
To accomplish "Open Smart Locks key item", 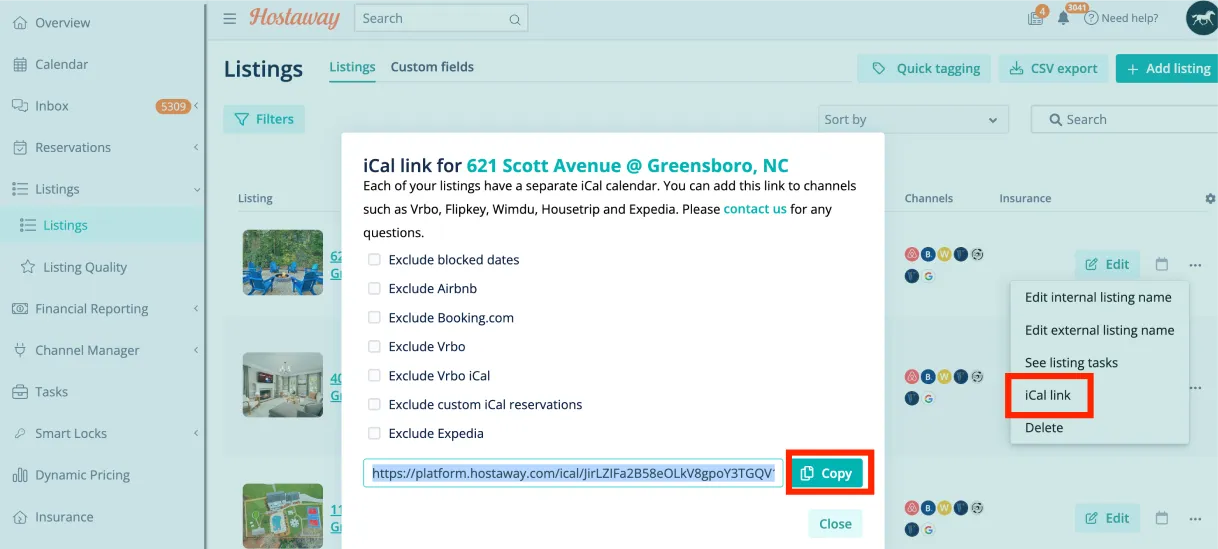I will [x=60, y=433].
